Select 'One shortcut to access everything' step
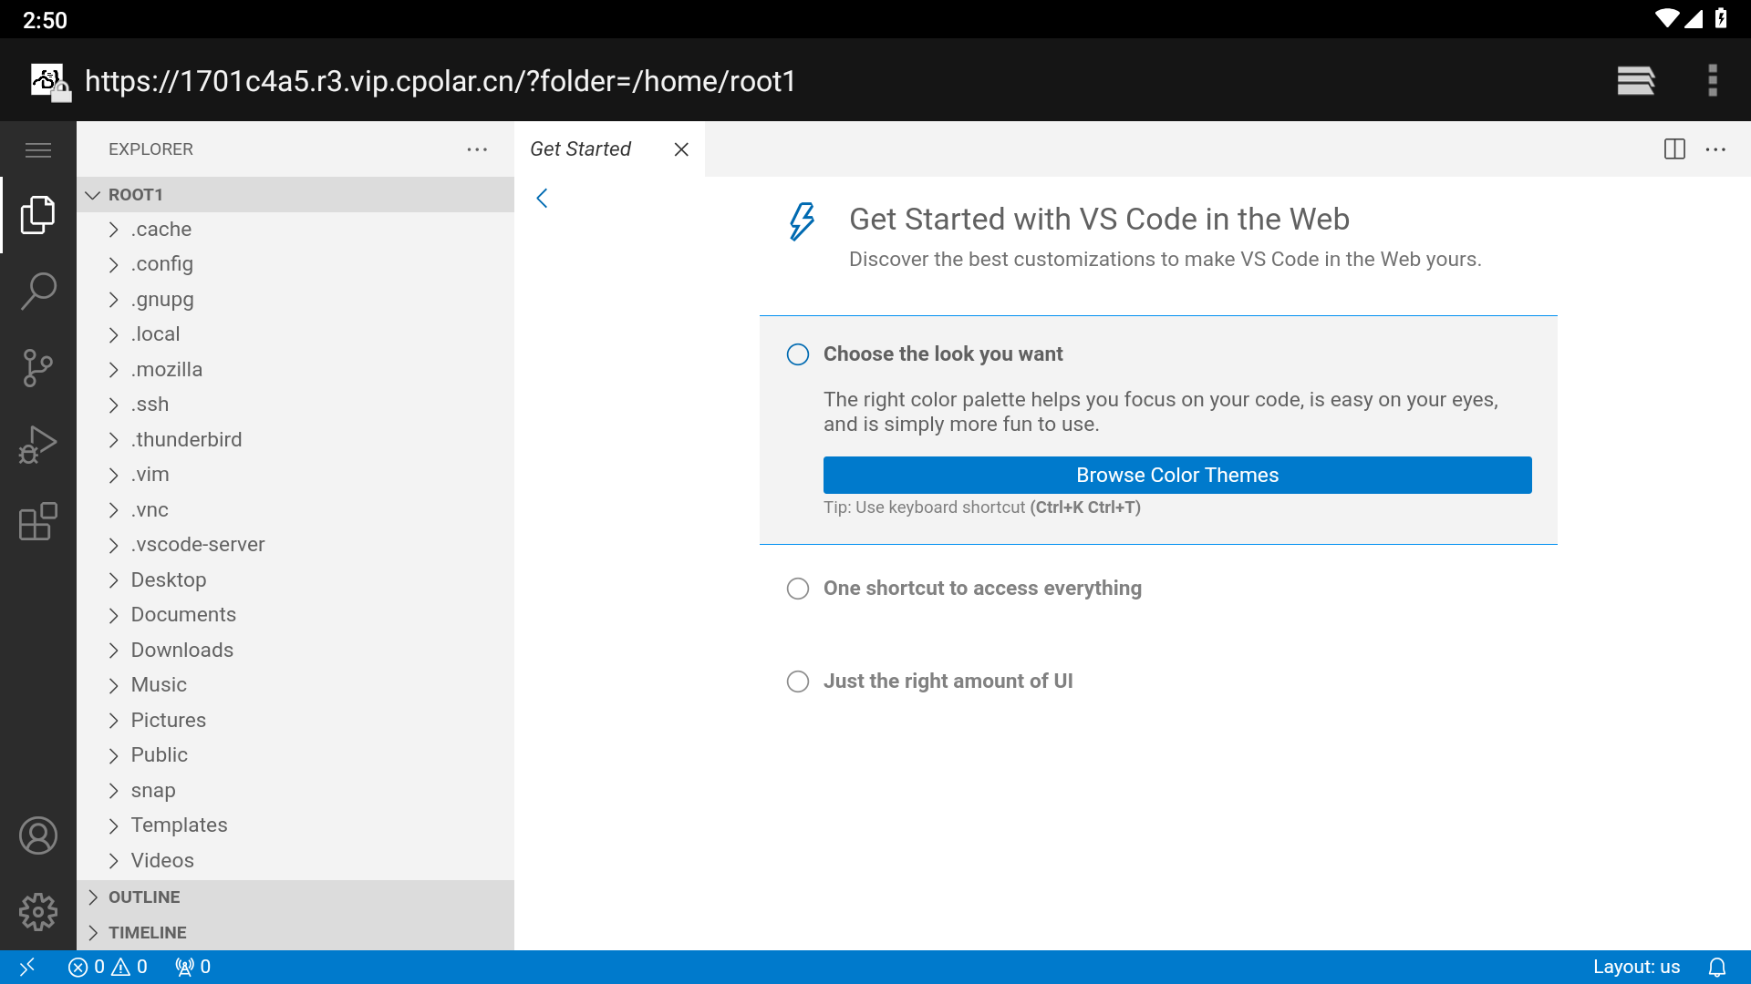 tap(981, 588)
